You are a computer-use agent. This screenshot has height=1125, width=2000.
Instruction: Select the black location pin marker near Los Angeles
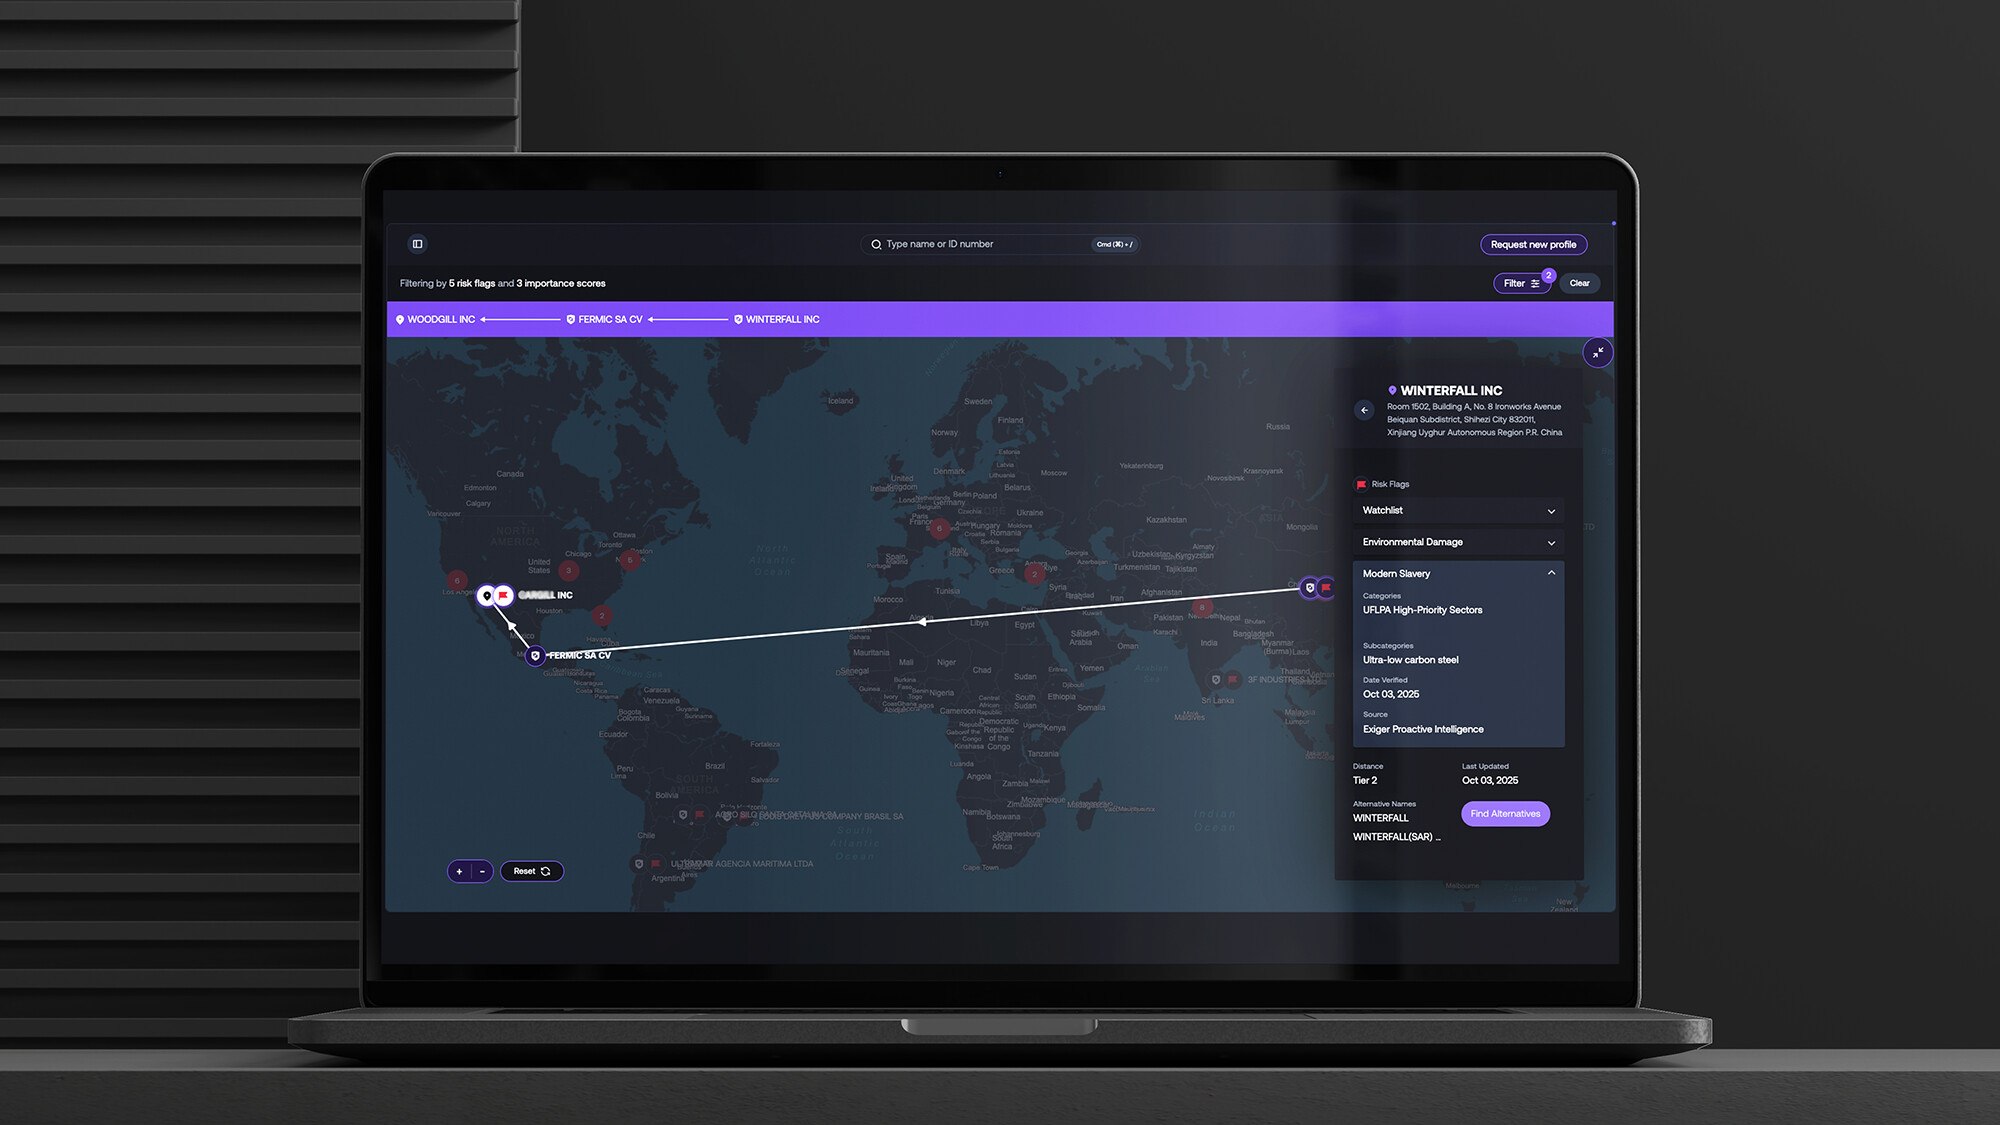(x=487, y=596)
